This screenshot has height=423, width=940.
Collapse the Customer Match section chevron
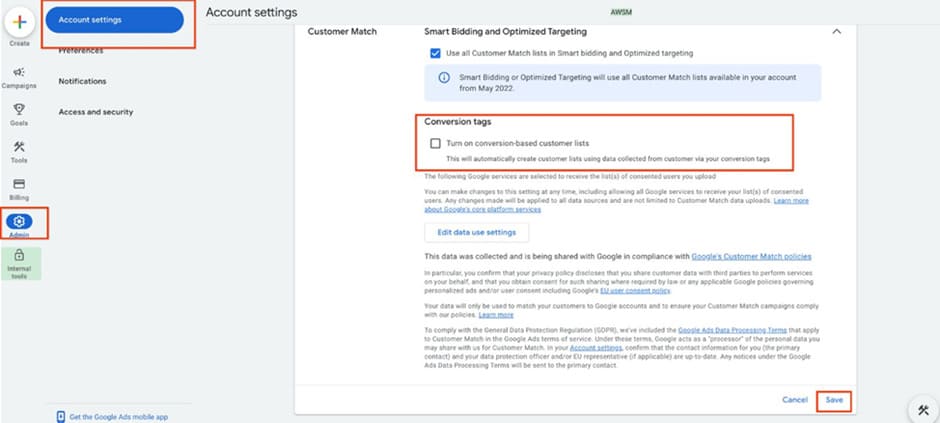836,31
